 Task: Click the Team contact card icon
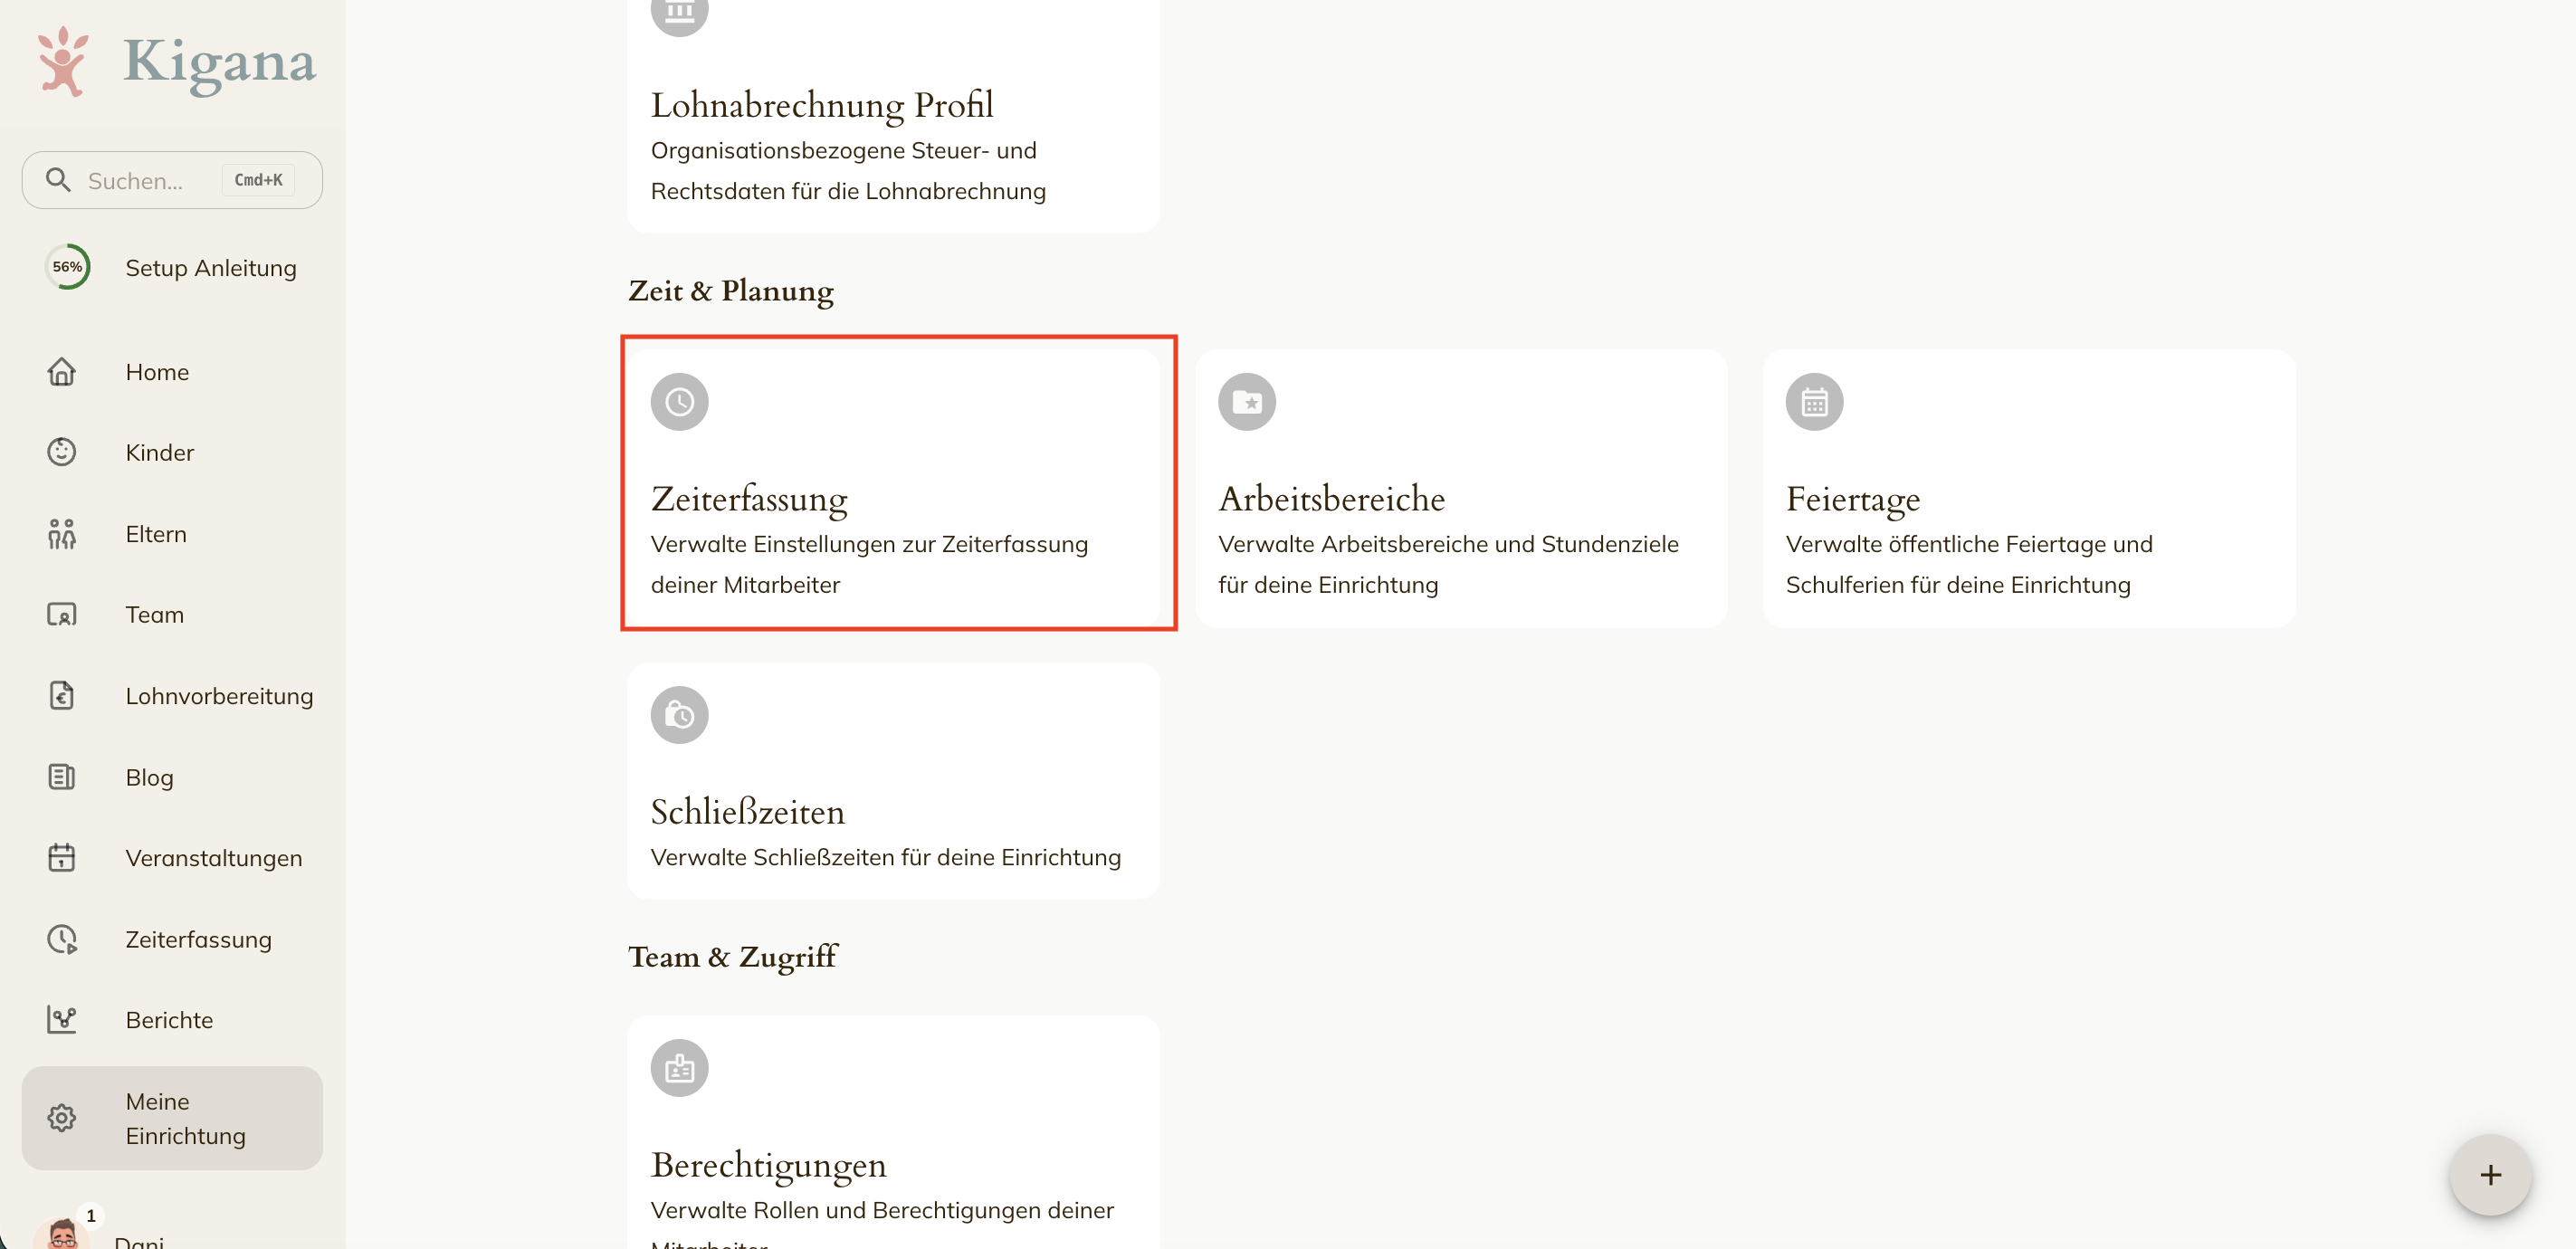62,614
